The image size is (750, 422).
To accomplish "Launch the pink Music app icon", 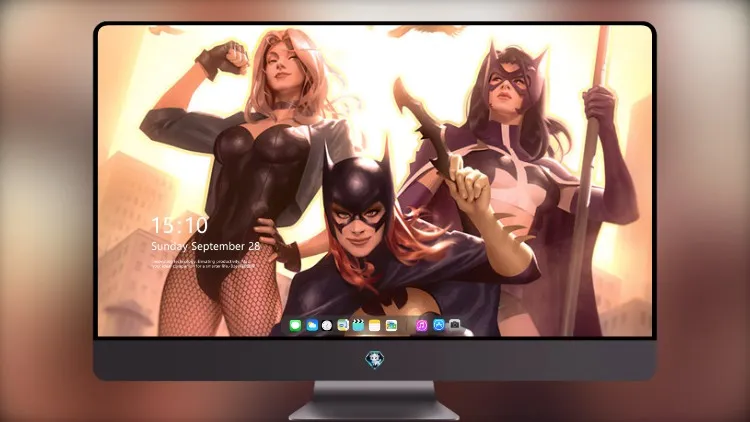I will point(421,325).
